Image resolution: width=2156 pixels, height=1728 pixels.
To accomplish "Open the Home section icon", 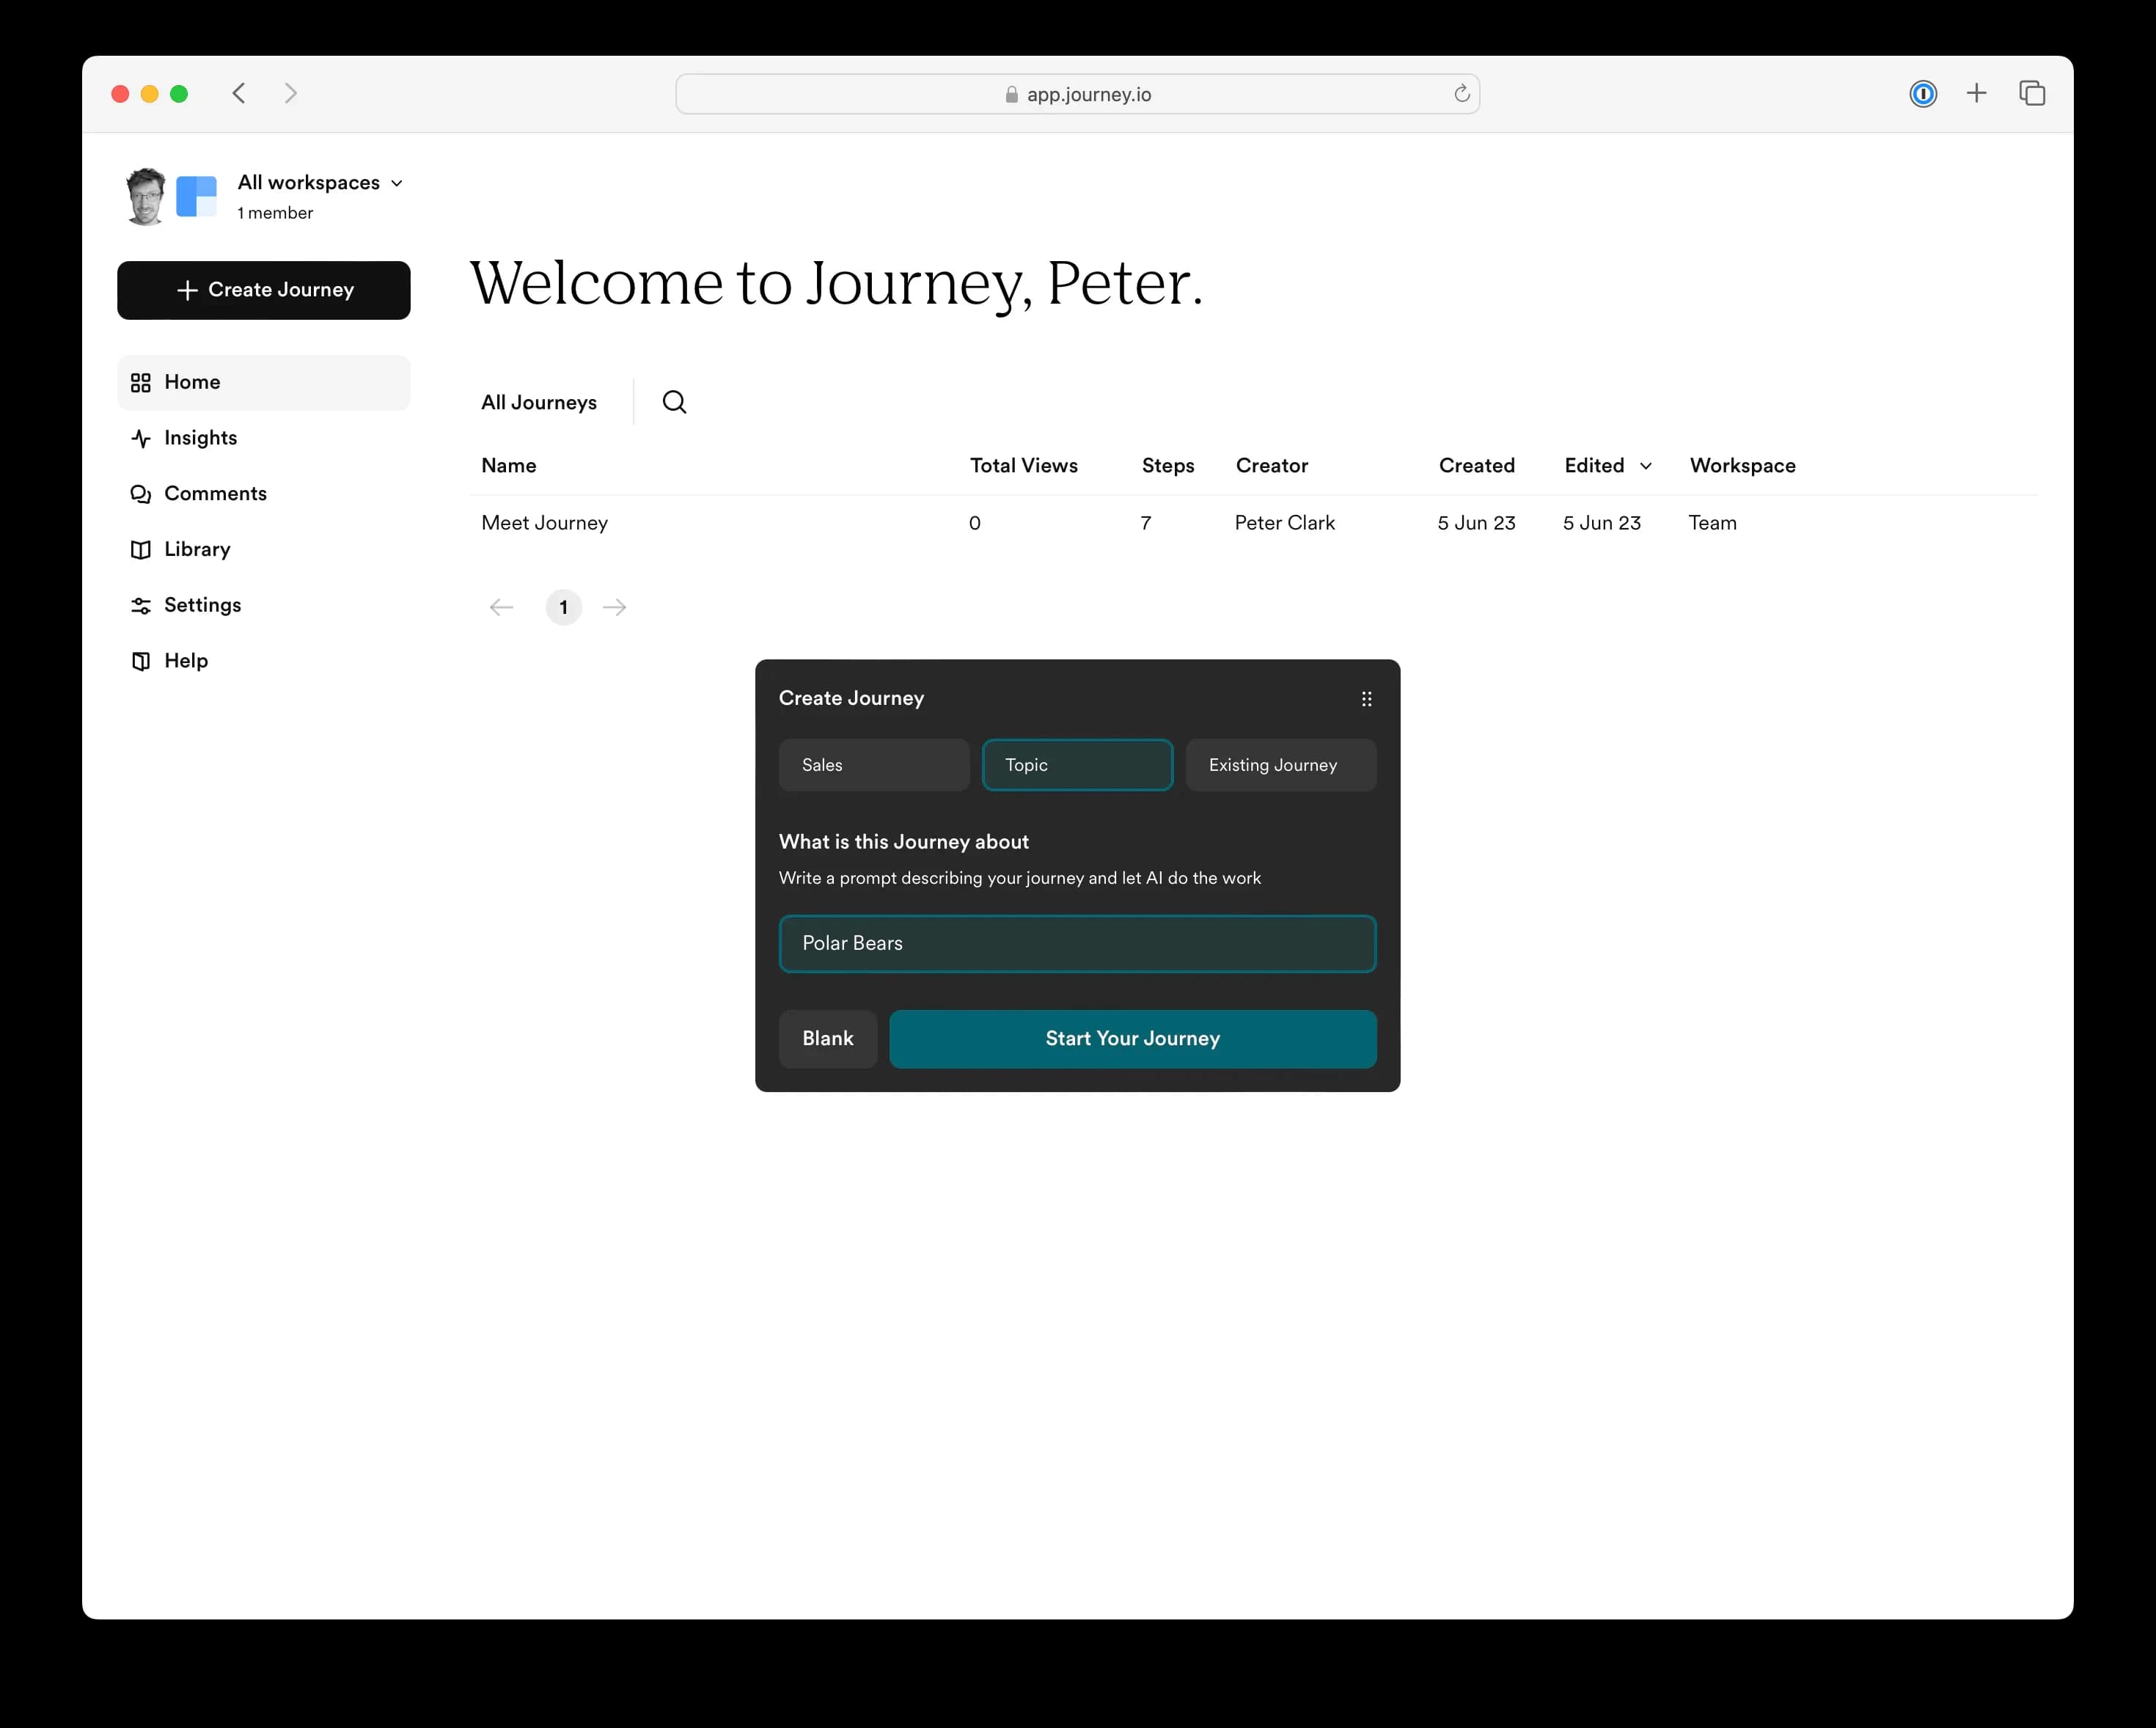I will tap(141, 382).
